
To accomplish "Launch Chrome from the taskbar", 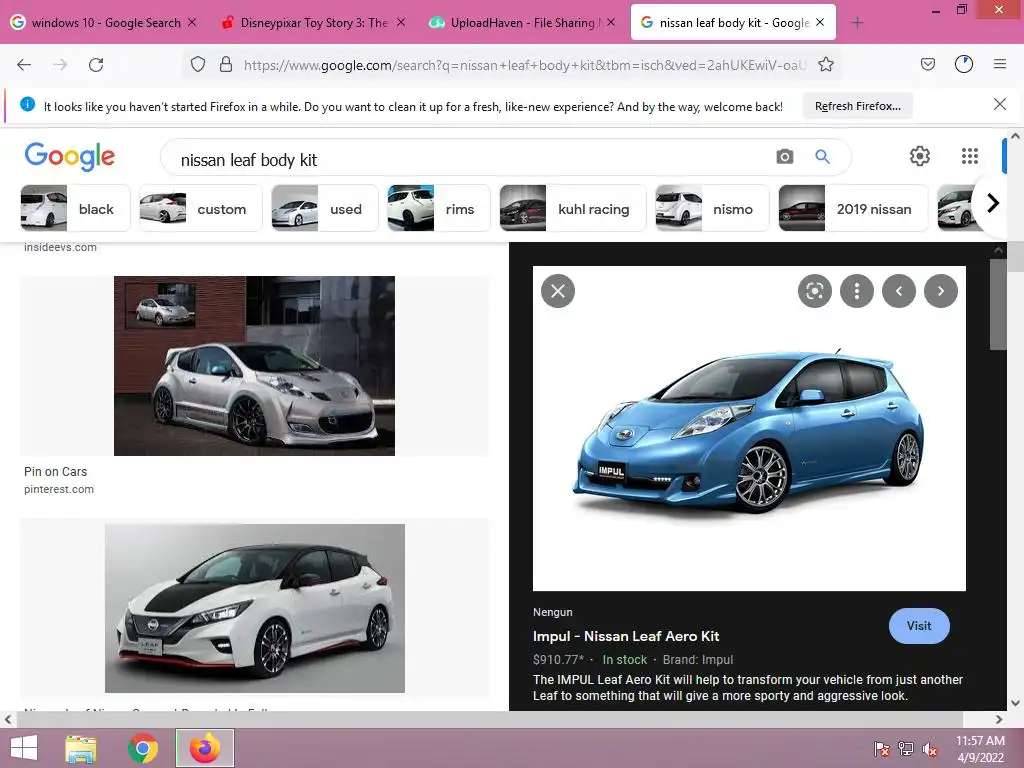I will (143, 748).
